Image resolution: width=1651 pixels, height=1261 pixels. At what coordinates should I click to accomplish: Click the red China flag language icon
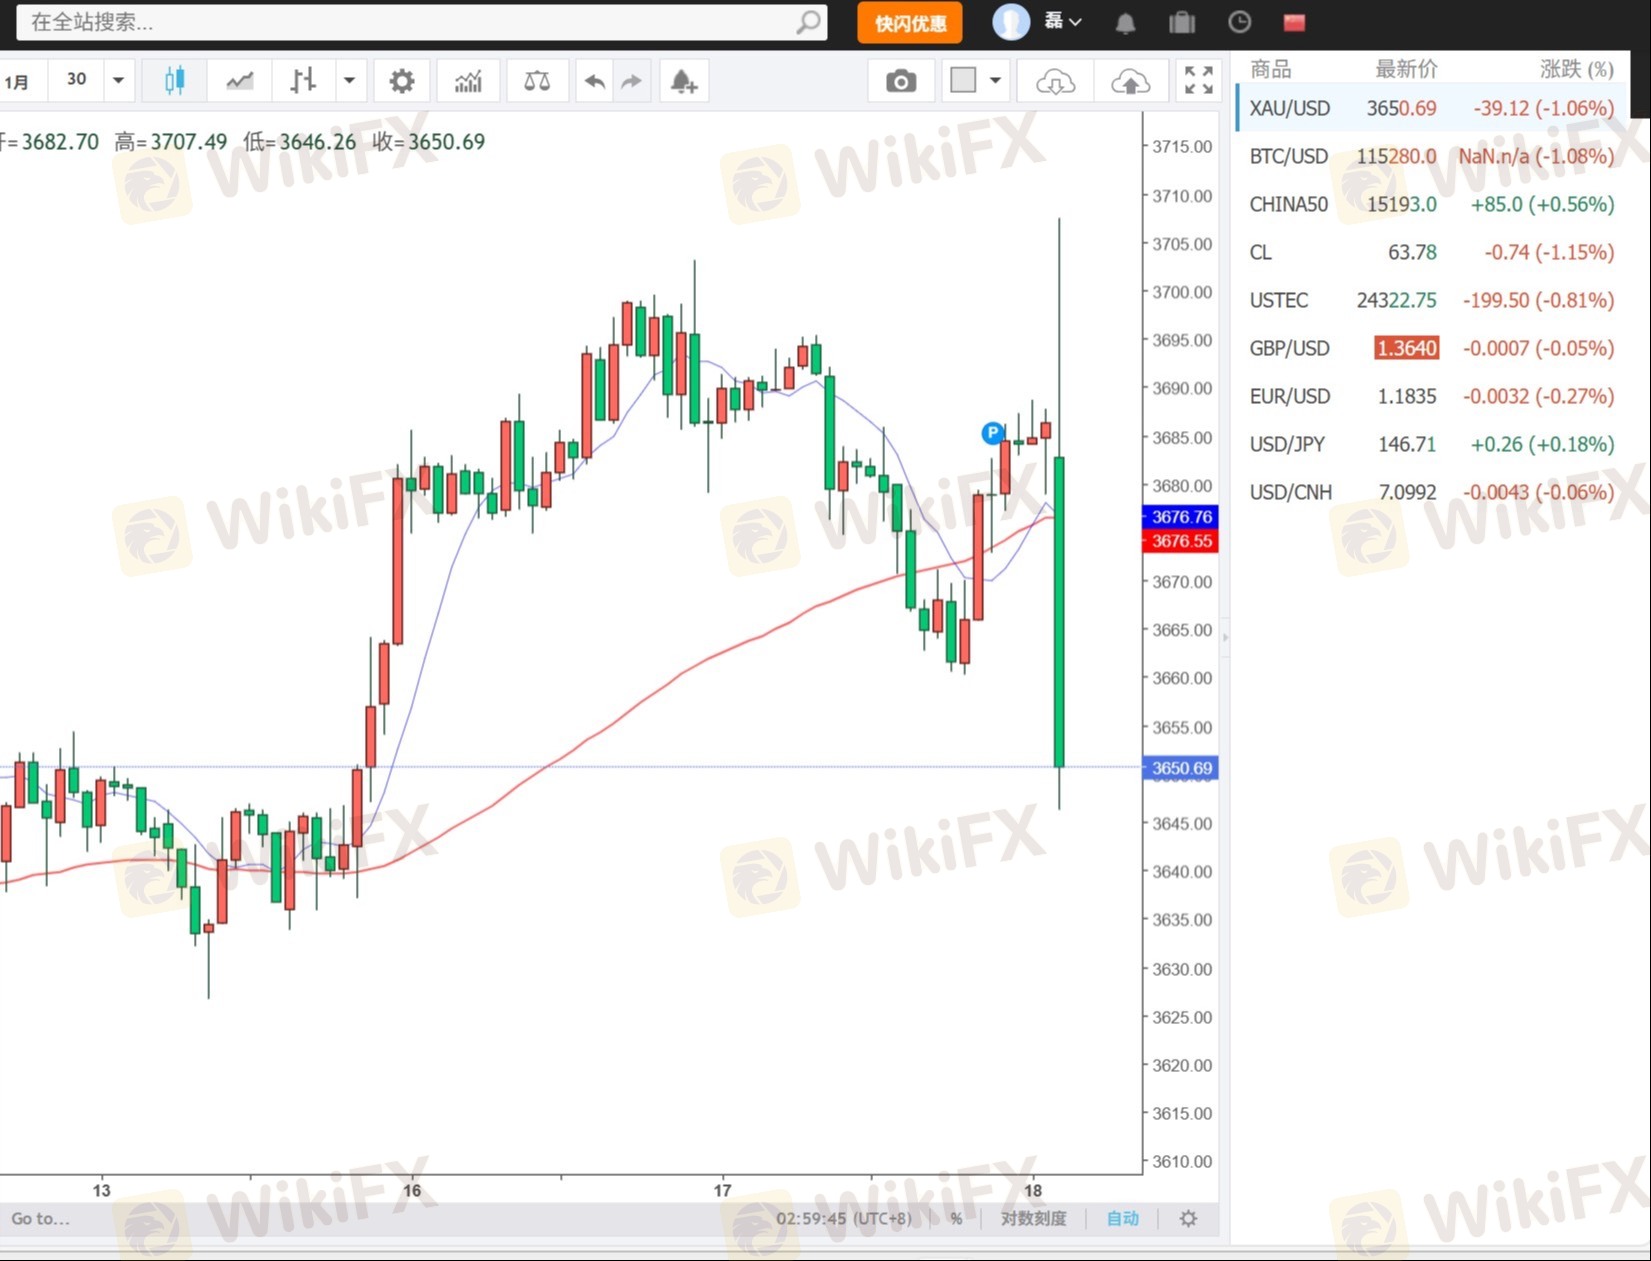click(1295, 22)
